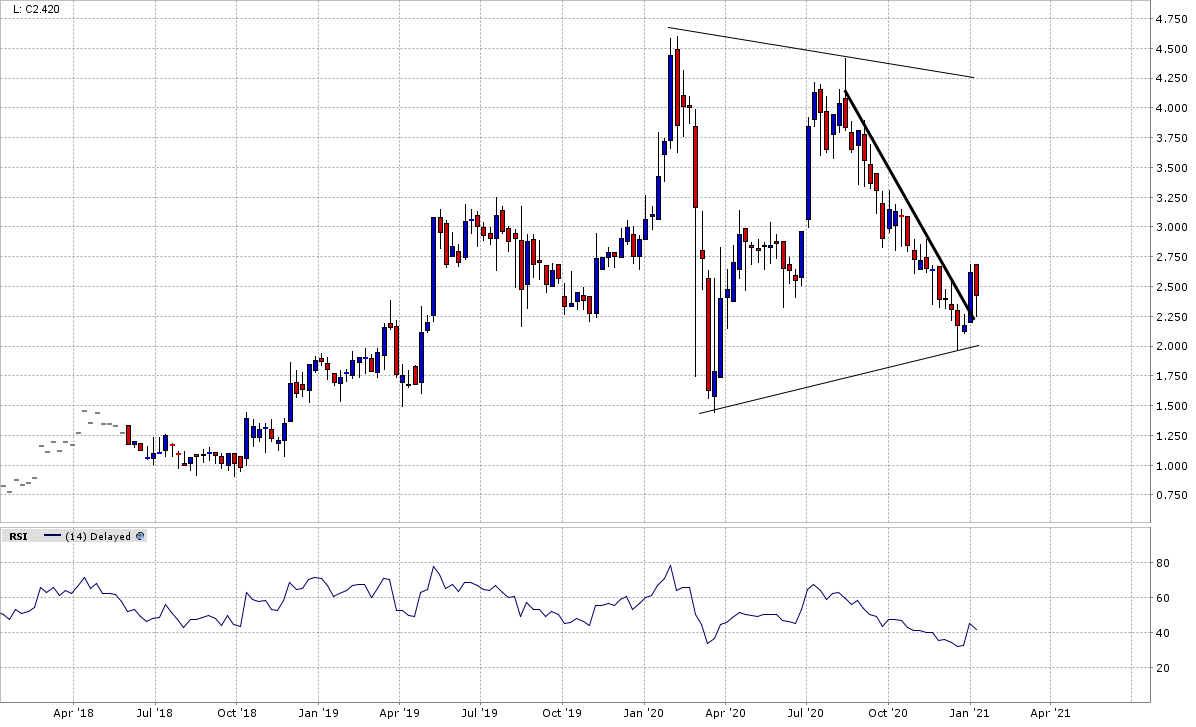
Task: Click the "(14) Delayed" period text
Action: 98,536
